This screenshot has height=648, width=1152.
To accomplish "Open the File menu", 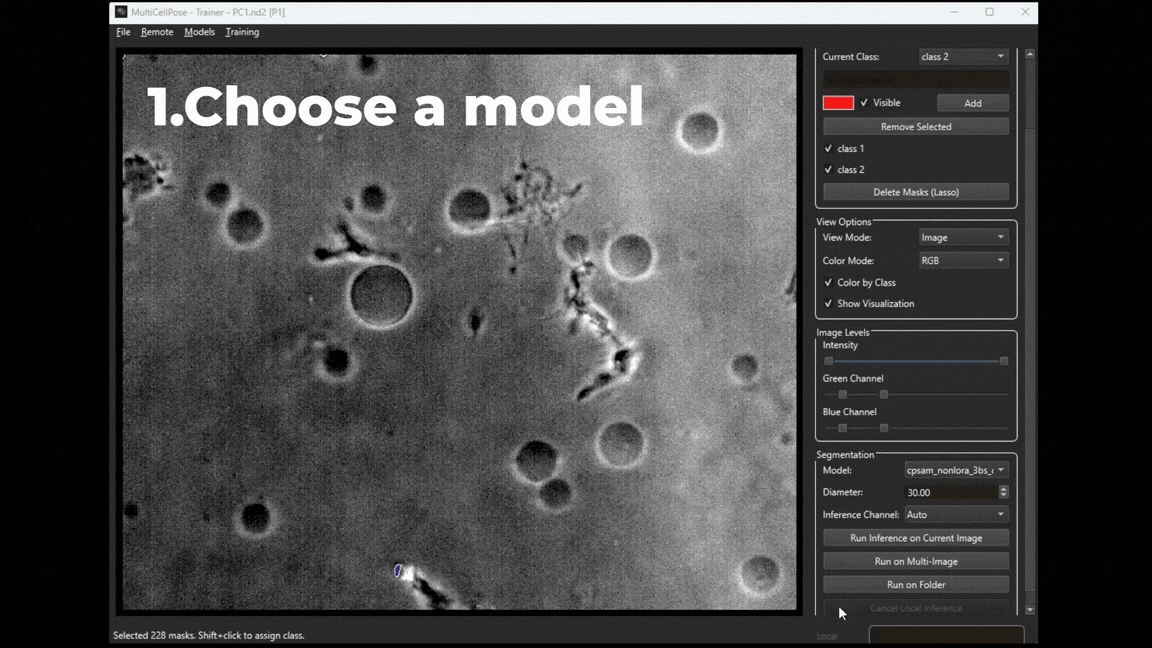I will pos(123,32).
